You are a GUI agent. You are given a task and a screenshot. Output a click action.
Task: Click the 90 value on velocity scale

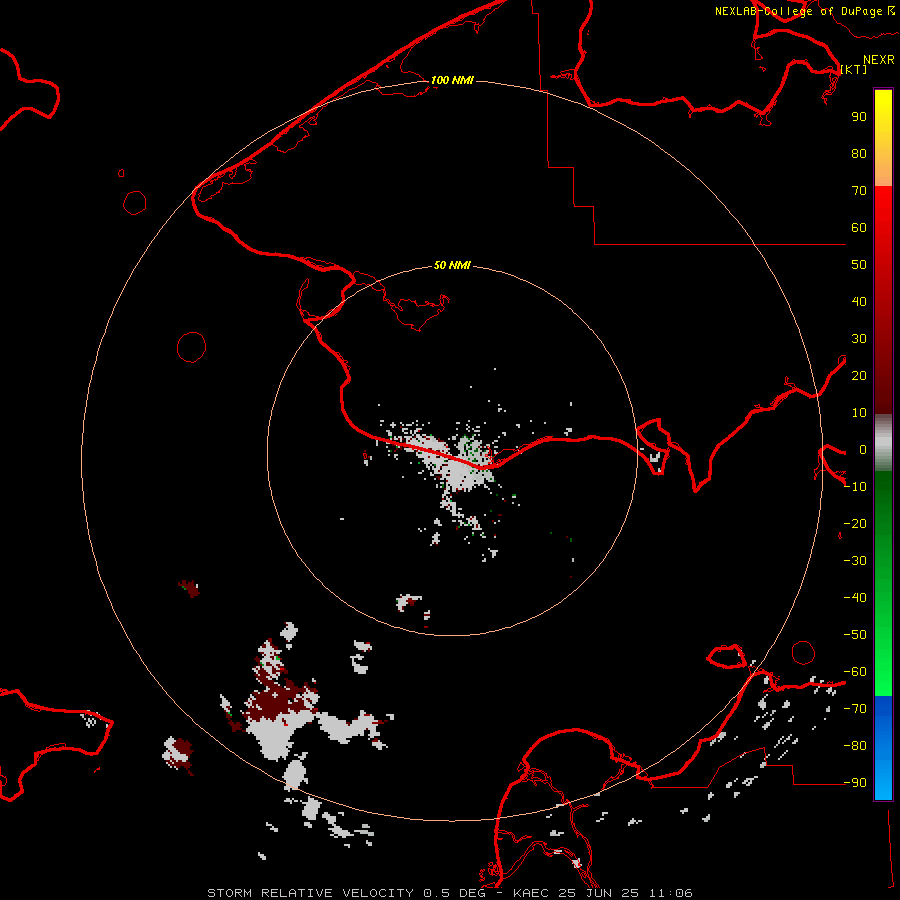(859, 117)
